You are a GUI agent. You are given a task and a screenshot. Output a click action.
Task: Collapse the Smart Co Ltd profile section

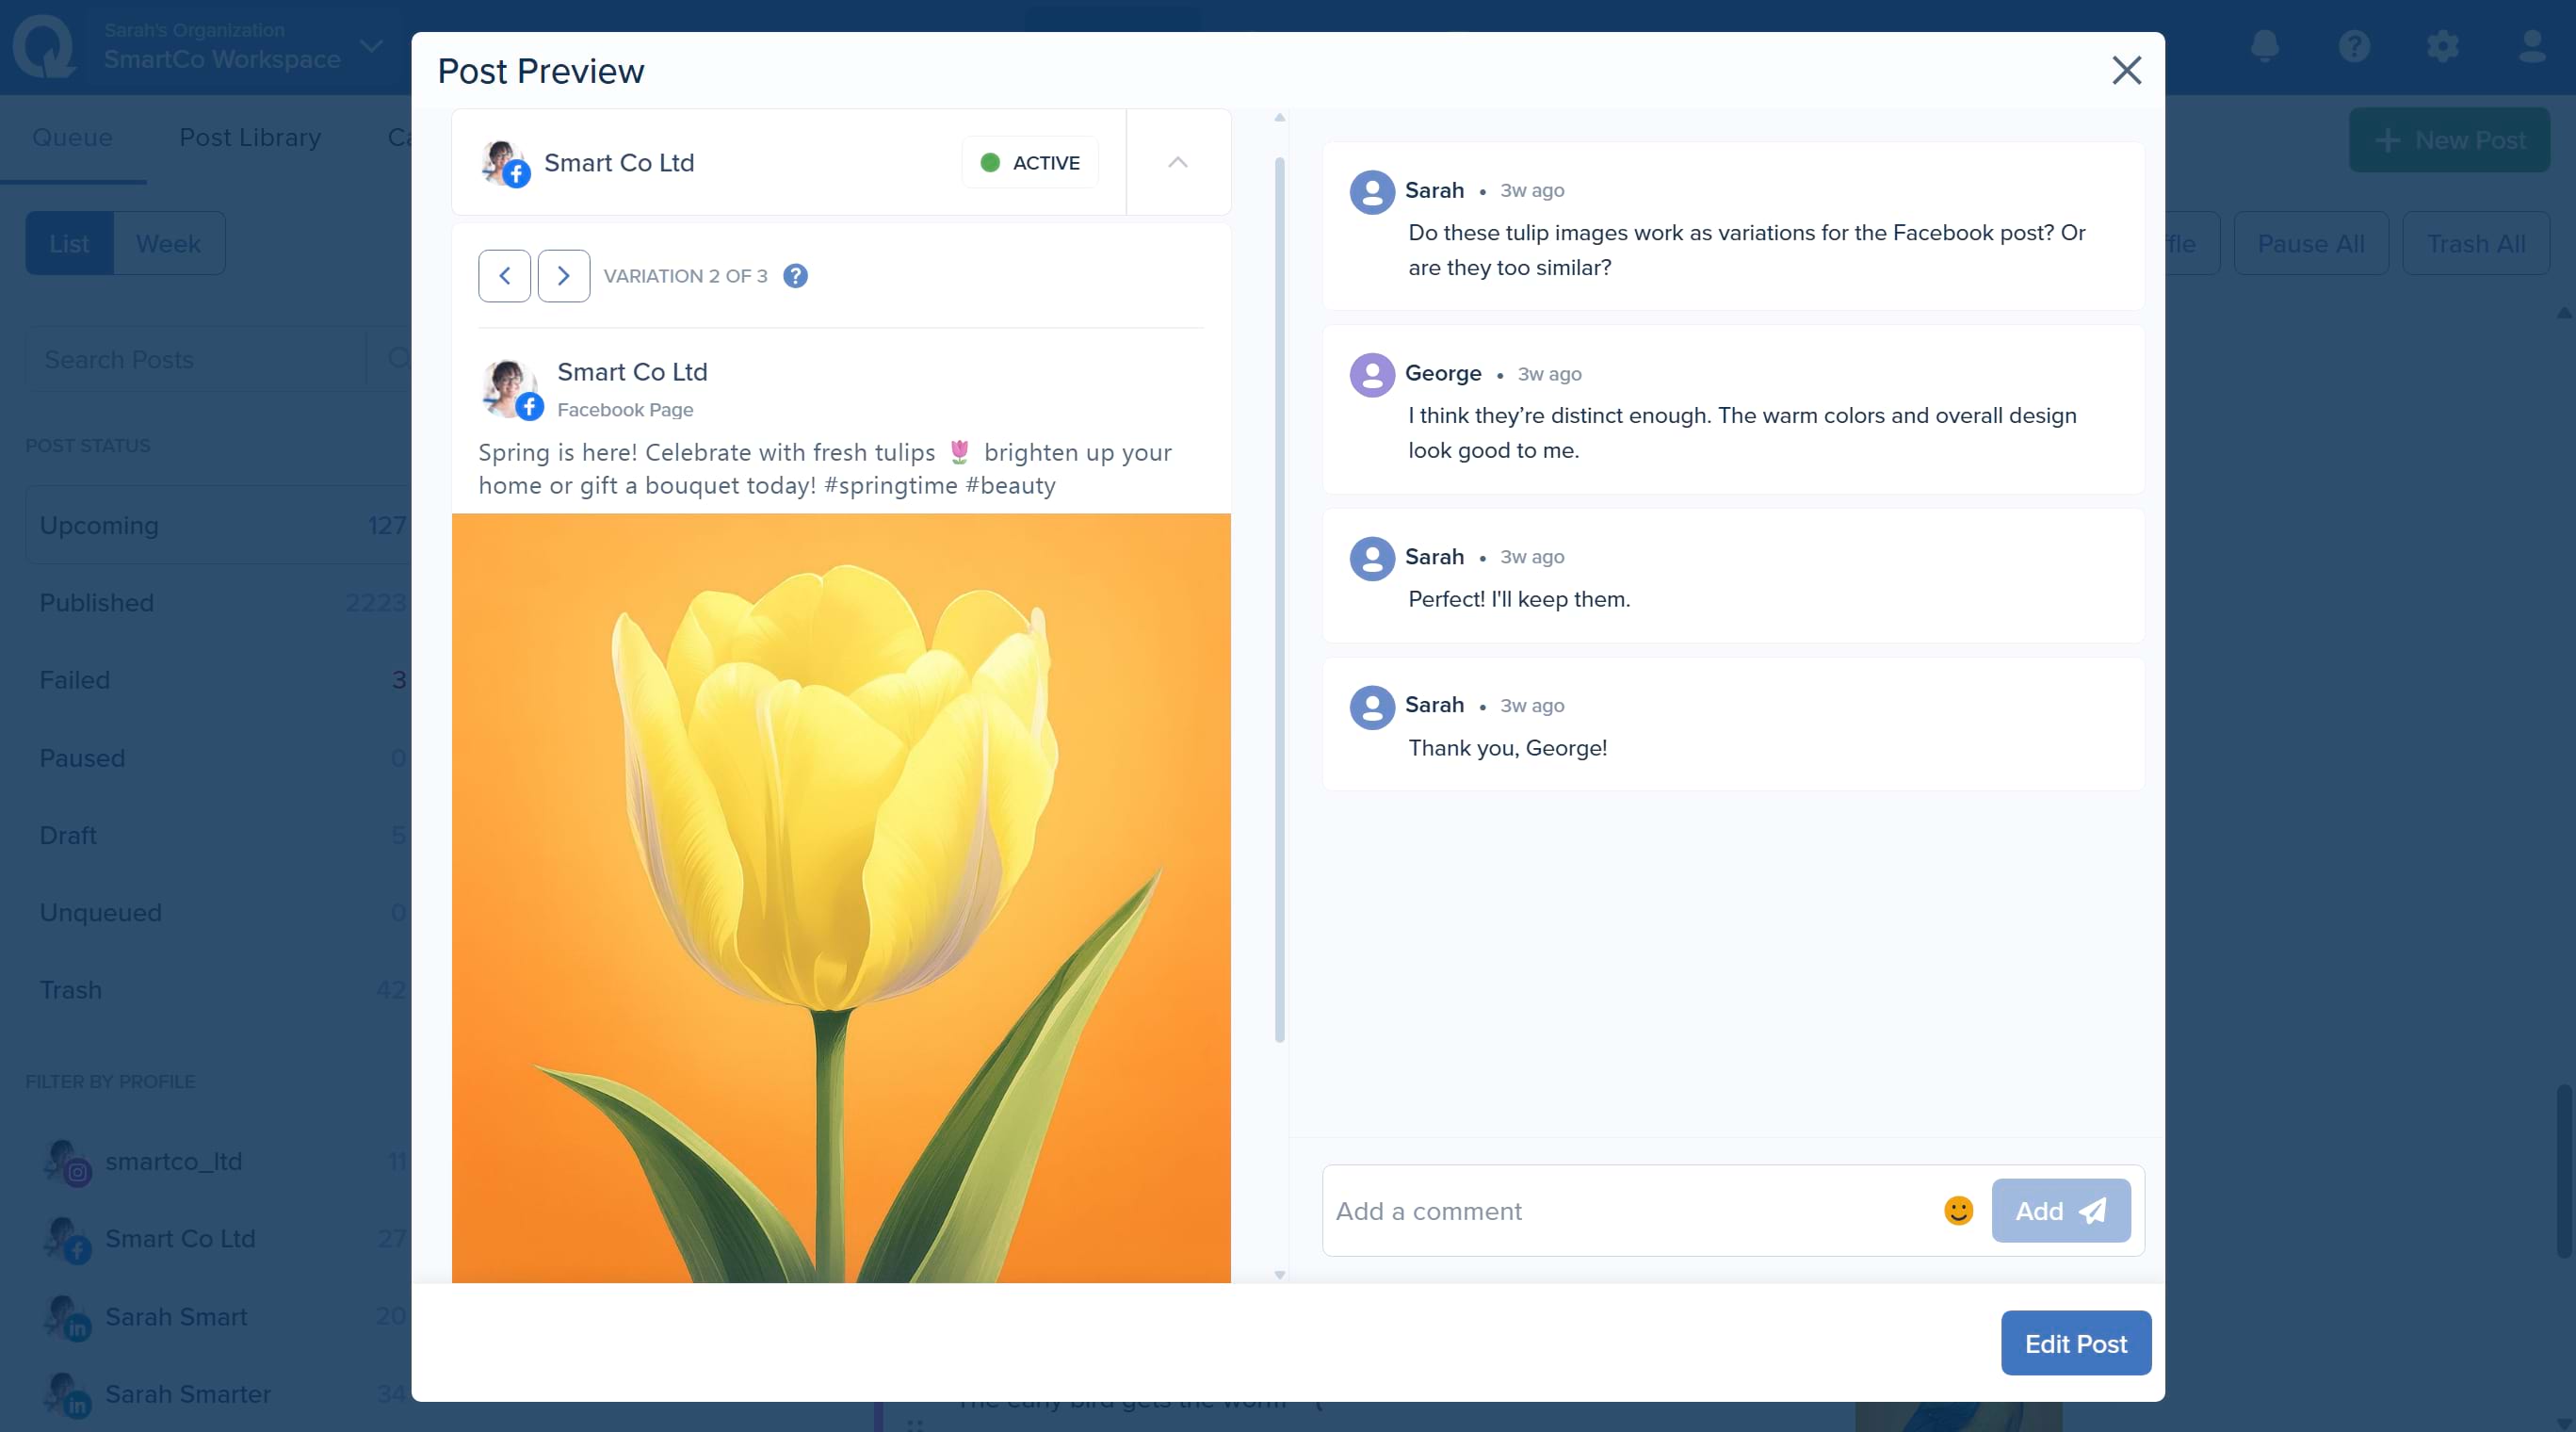click(x=1177, y=162)
